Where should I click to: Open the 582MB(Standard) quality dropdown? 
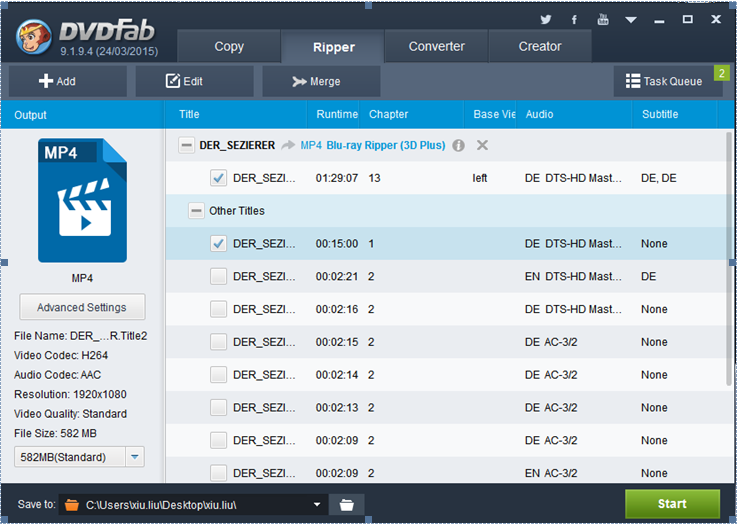(x=135, y=457)
